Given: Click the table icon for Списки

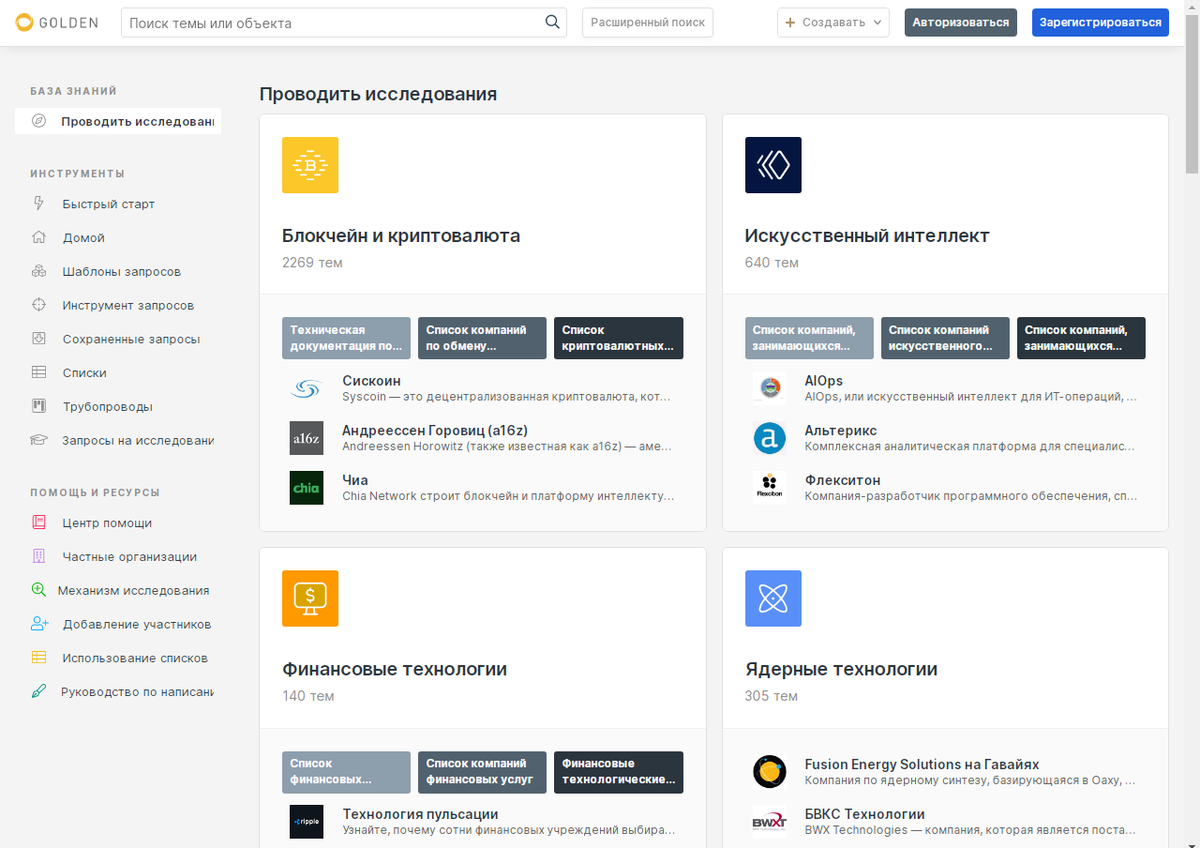Looking at the screenshot, I should 39,373.
